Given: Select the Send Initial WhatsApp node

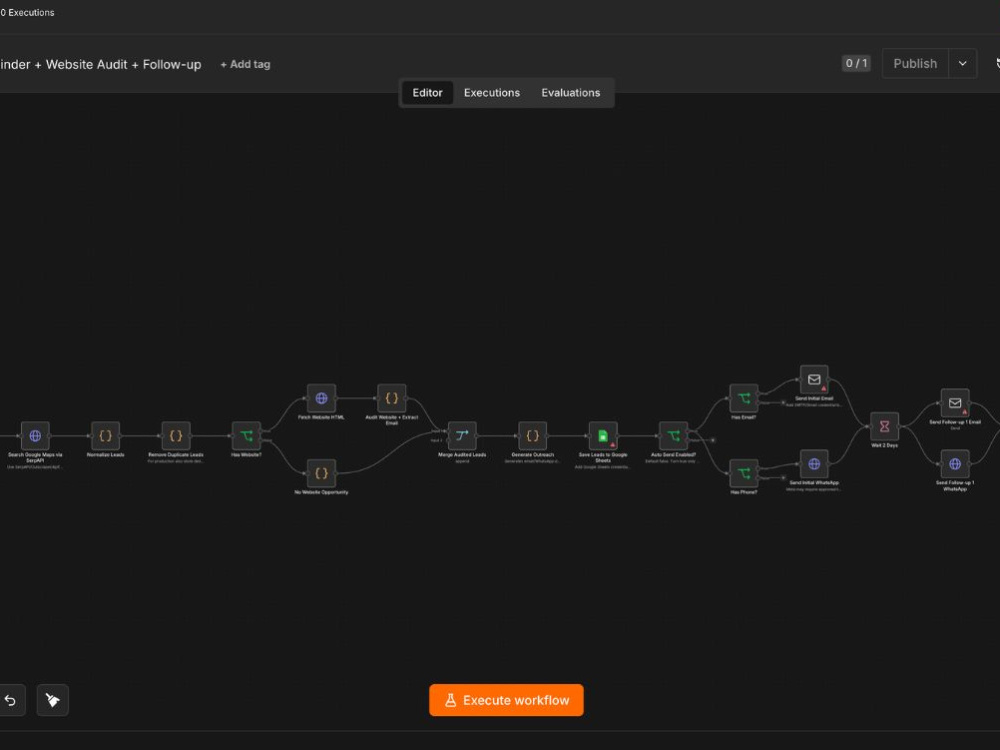Looking at the screenshot, I should tap(814, 464).
